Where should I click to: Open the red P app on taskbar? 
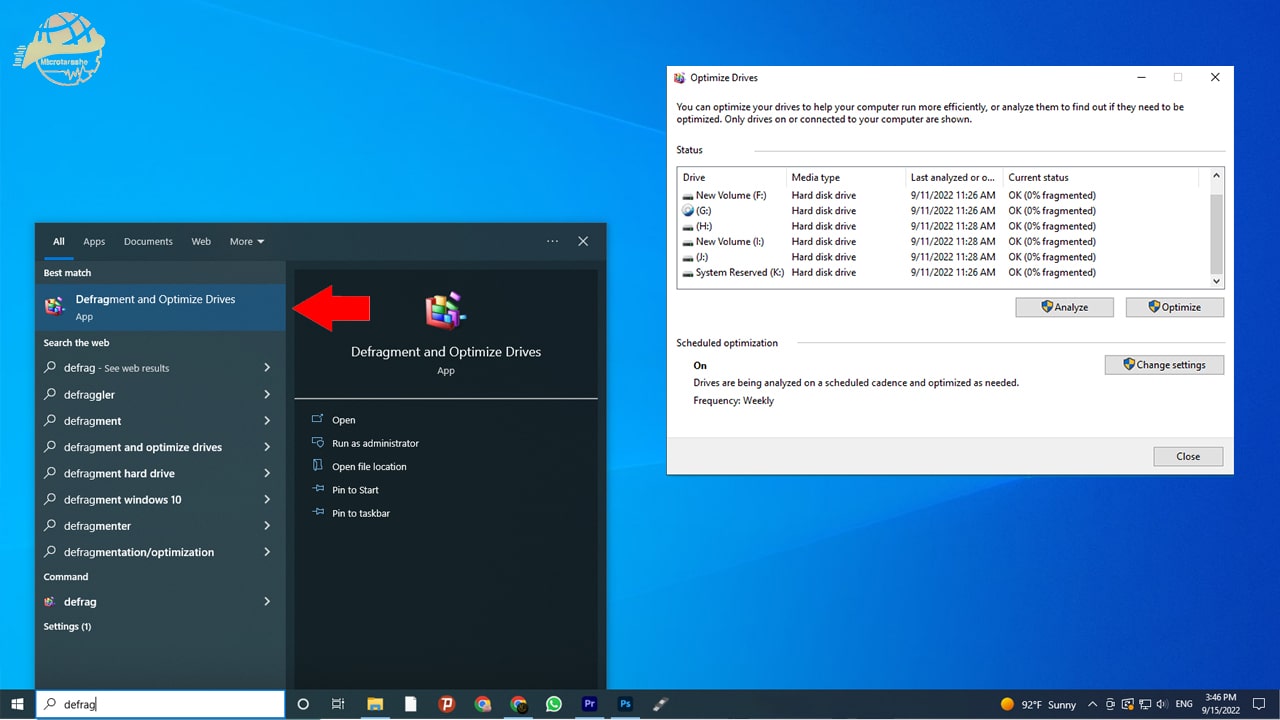(447, 704)
